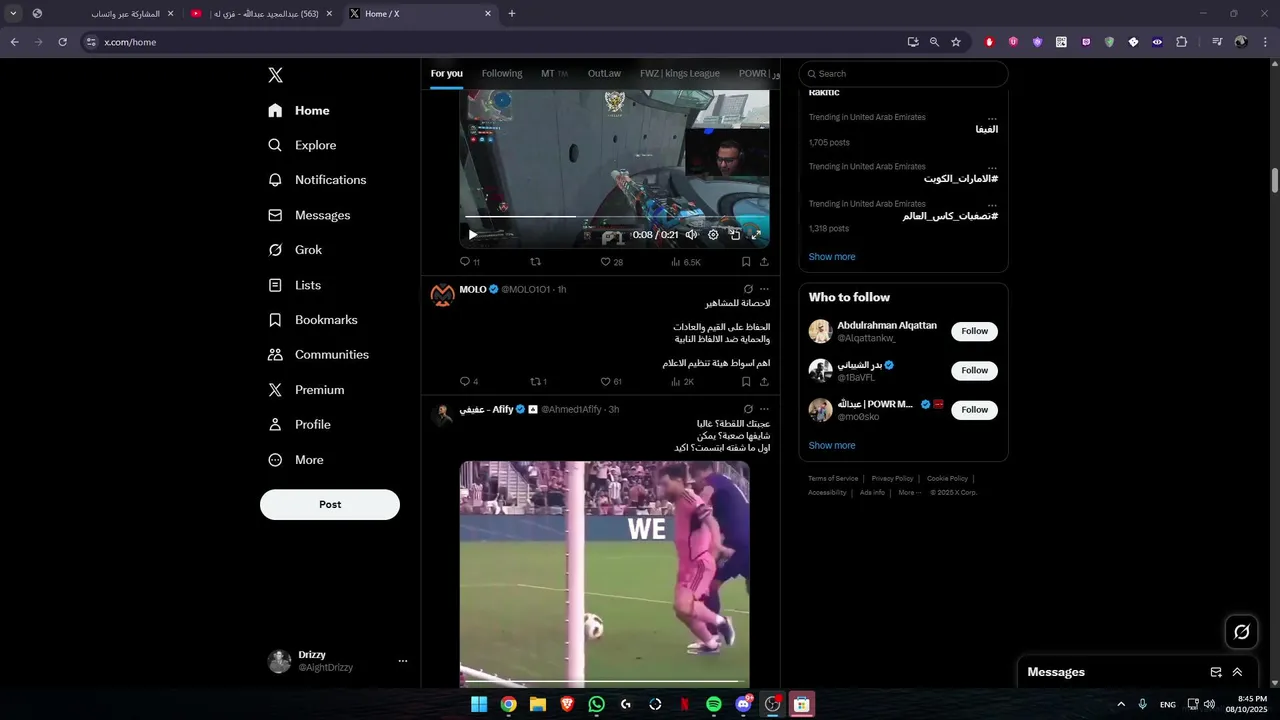Select the MT timeline tab
The image size is (1280, 720).
[554, 73]
